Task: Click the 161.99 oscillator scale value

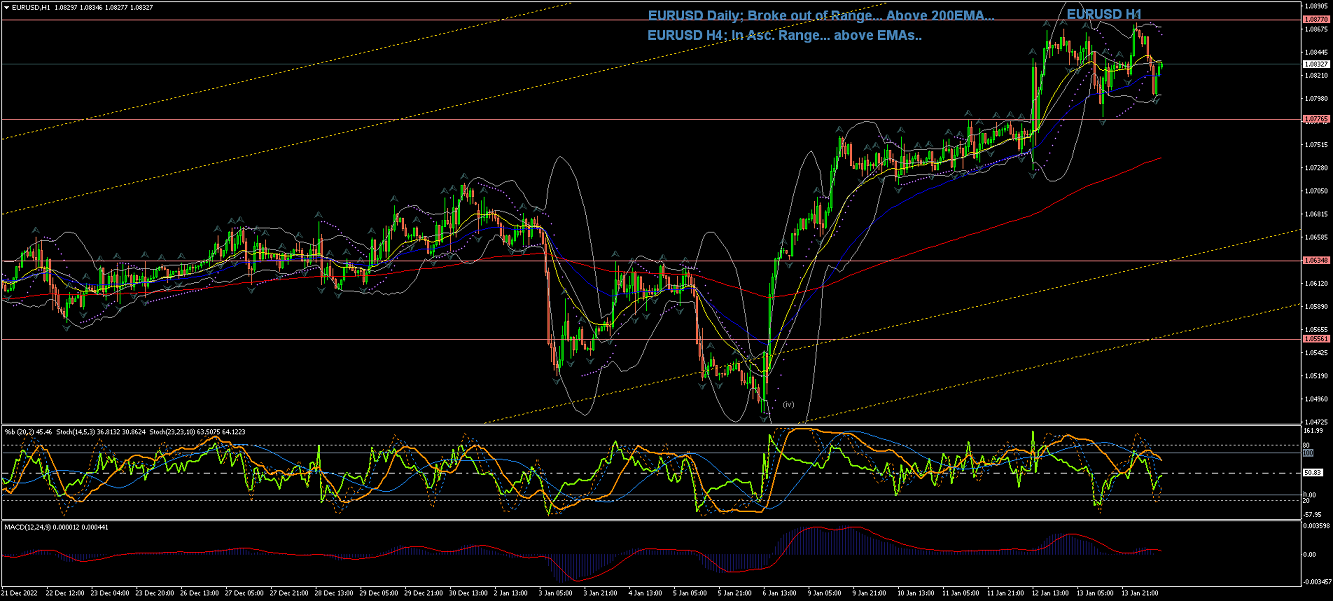Action: click(x=1312, y=431)
